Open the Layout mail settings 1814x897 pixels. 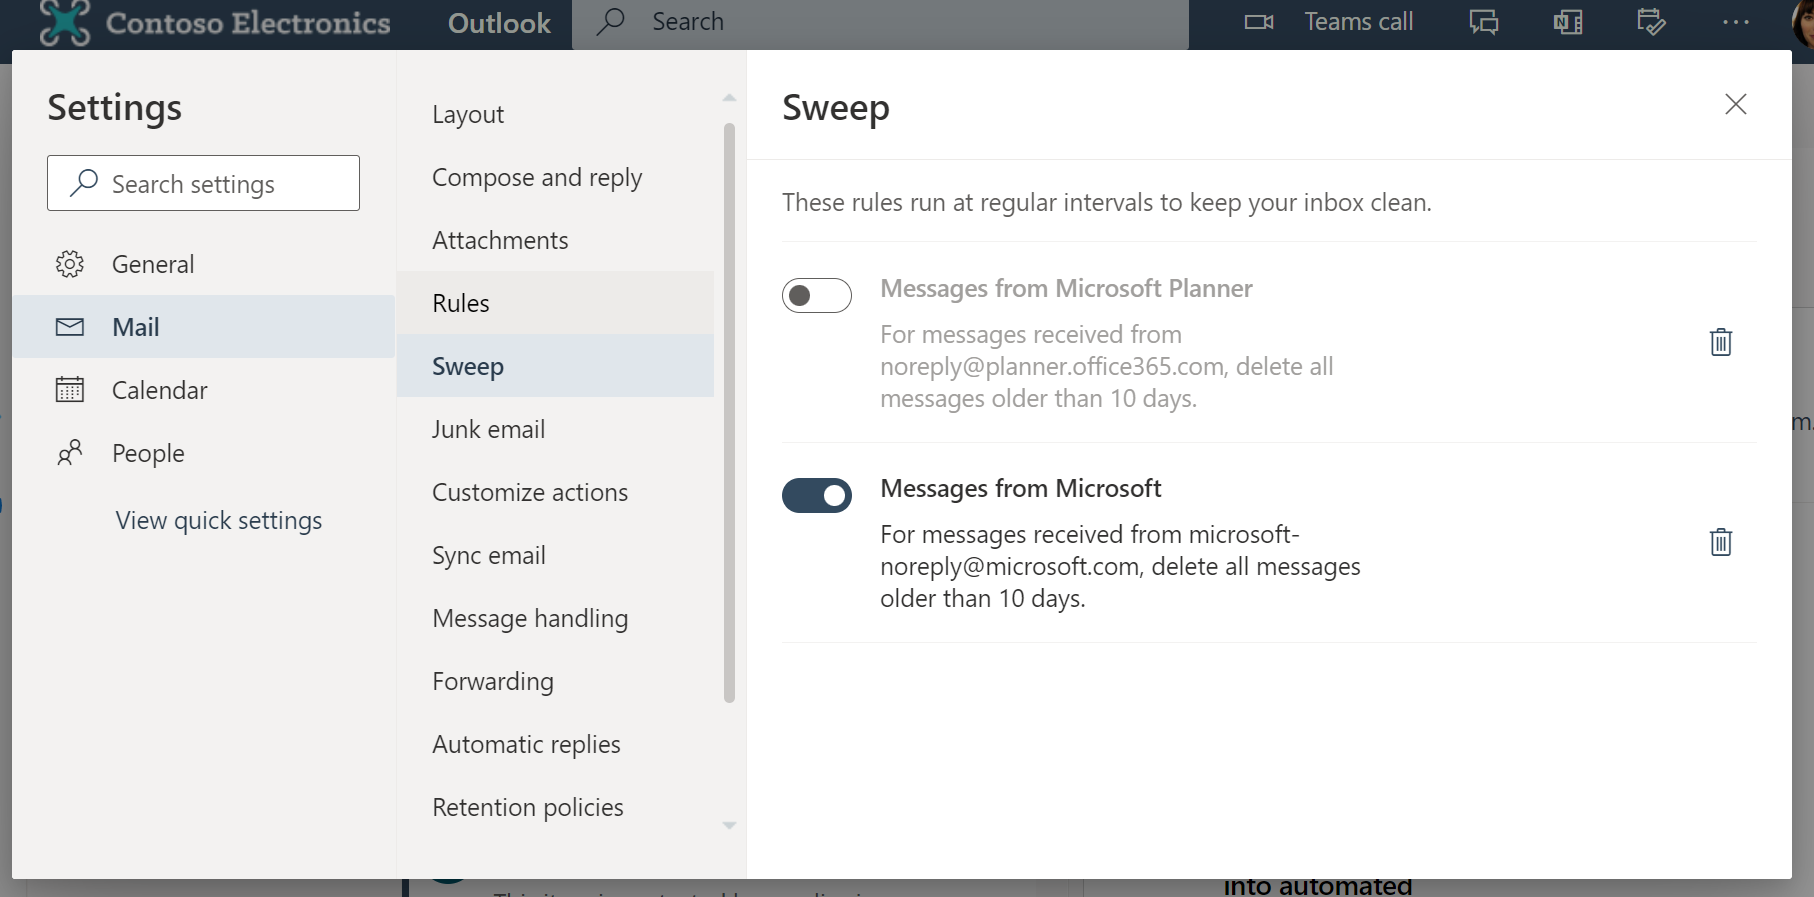pyautogui.click(x=555, y=114)
